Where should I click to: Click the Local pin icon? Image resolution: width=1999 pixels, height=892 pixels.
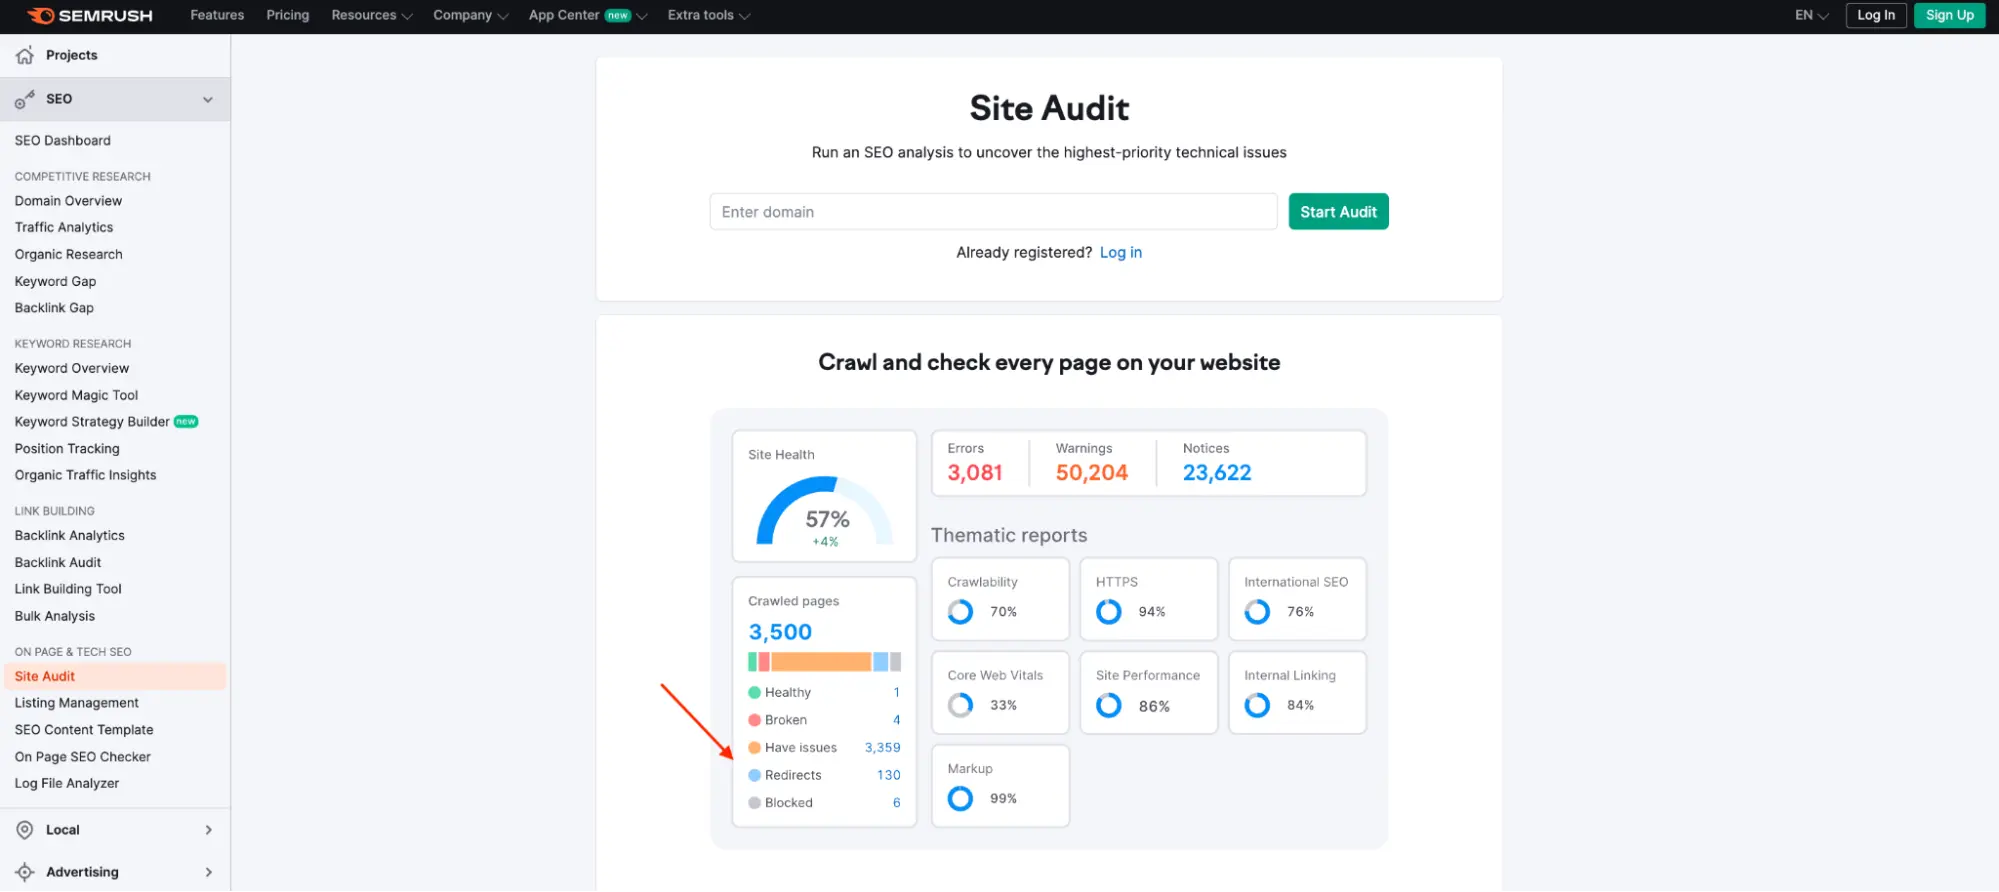tap(25, 830)
